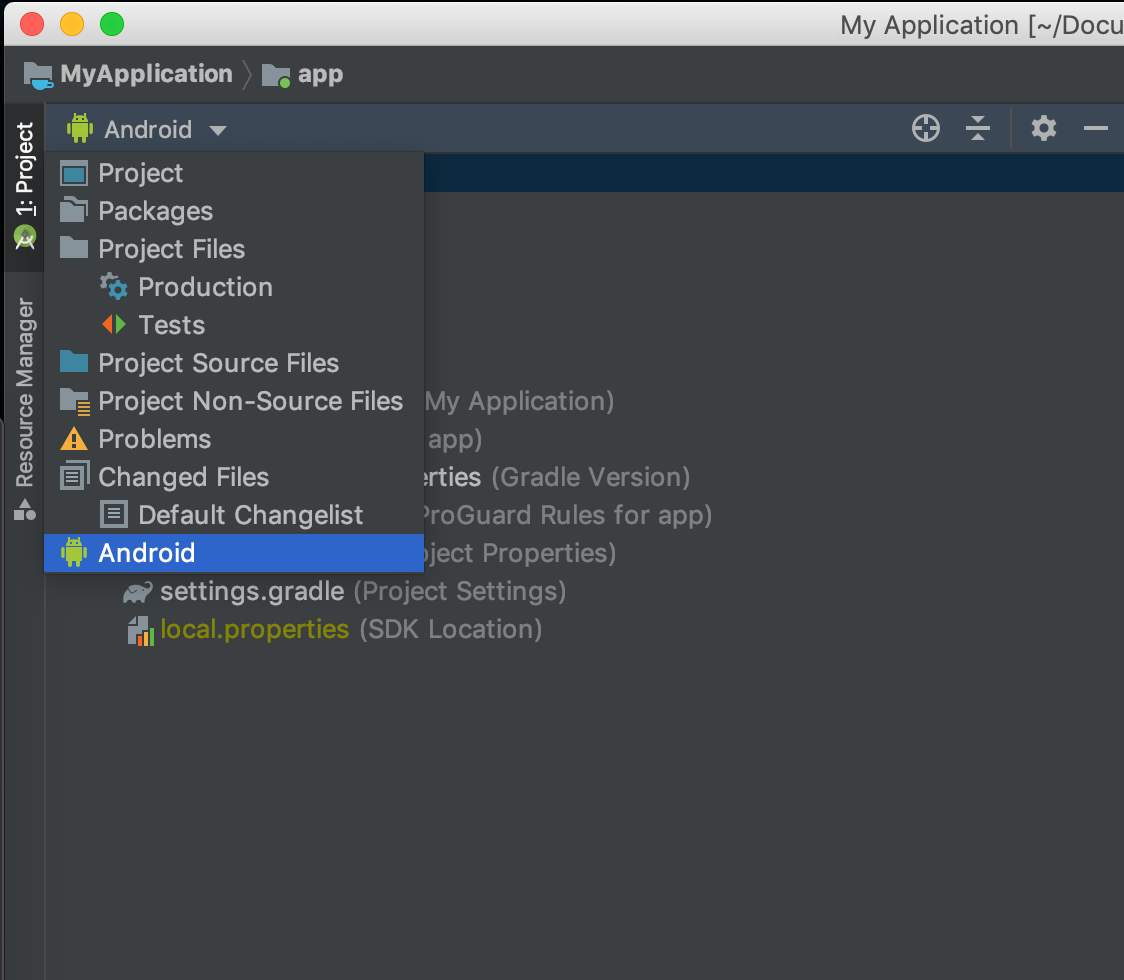Click the MyApplication folder breadcrumb icon
The width and height of the screenshot is (1124, 980).
tap(38, 75)
